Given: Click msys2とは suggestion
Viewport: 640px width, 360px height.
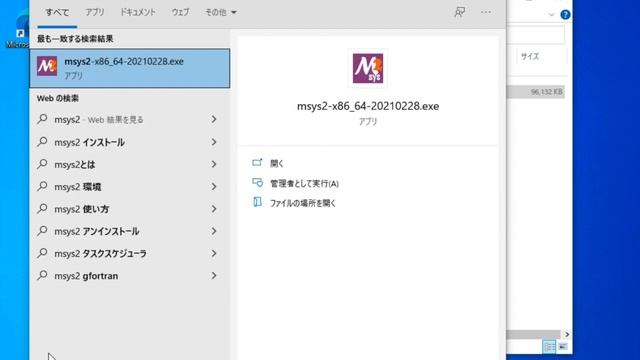Looking at the screenshot, I should [75, 164].
